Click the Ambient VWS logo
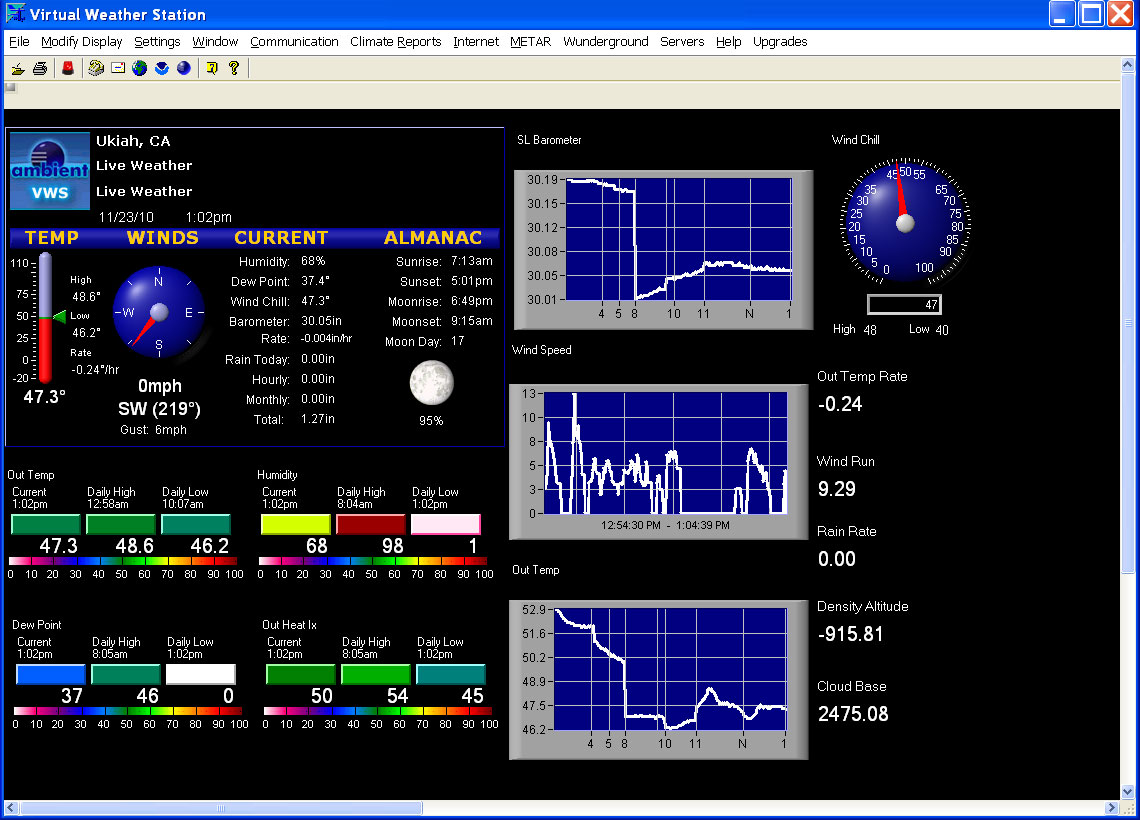 pyautogui.click(x=49, y=171)
